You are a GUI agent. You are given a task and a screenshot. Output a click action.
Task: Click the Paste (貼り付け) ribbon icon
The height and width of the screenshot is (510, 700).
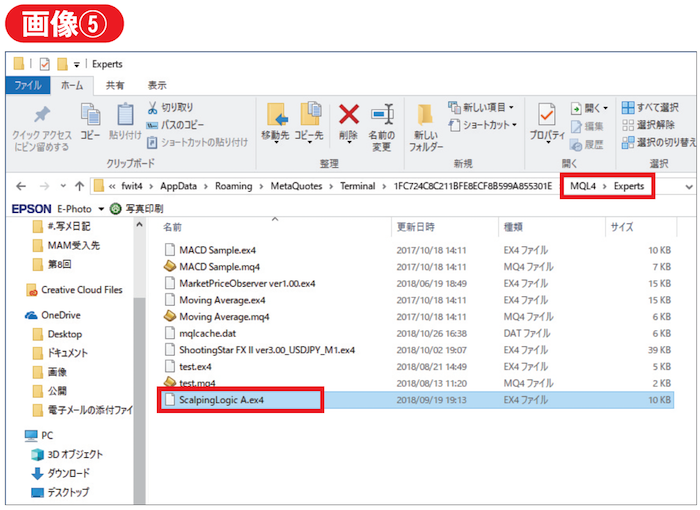pyautogui.click(x=125, y=114)
